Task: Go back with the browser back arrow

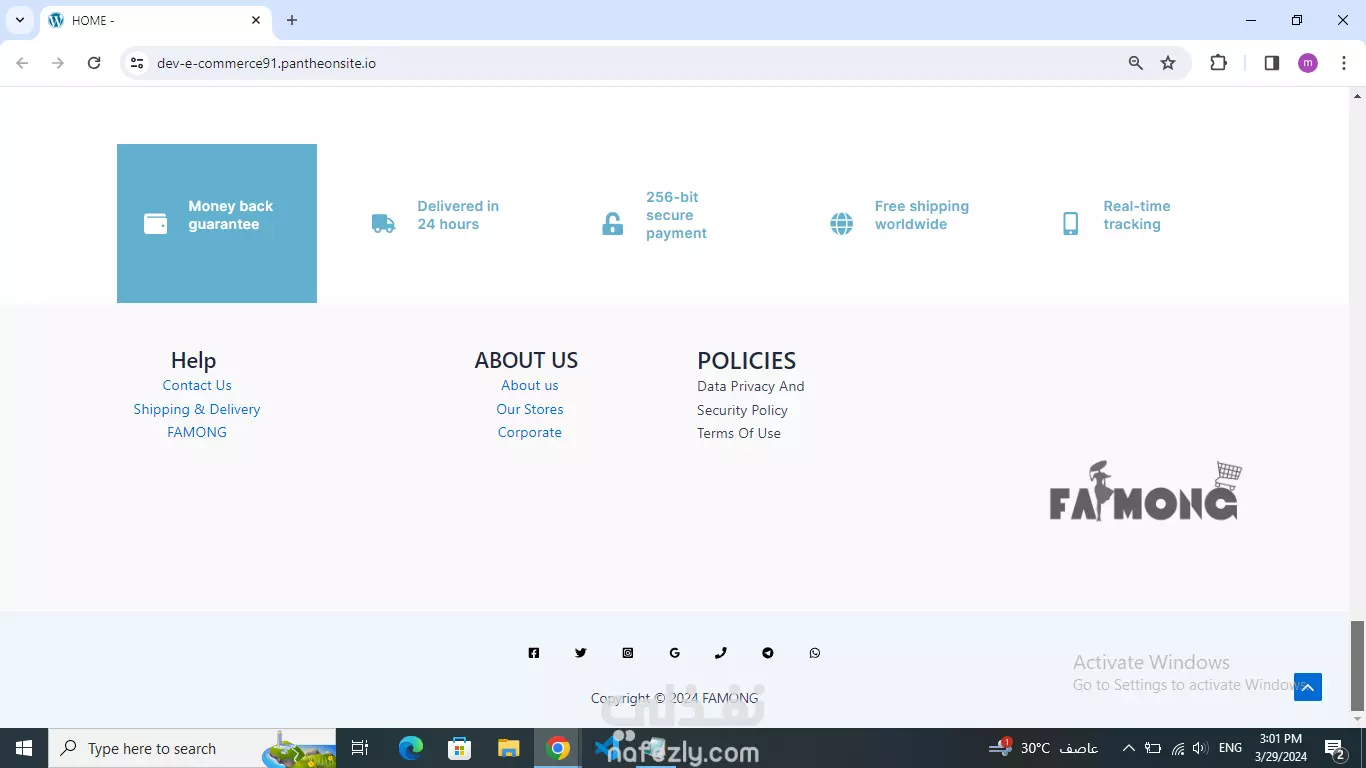Action: click(22, 63)
